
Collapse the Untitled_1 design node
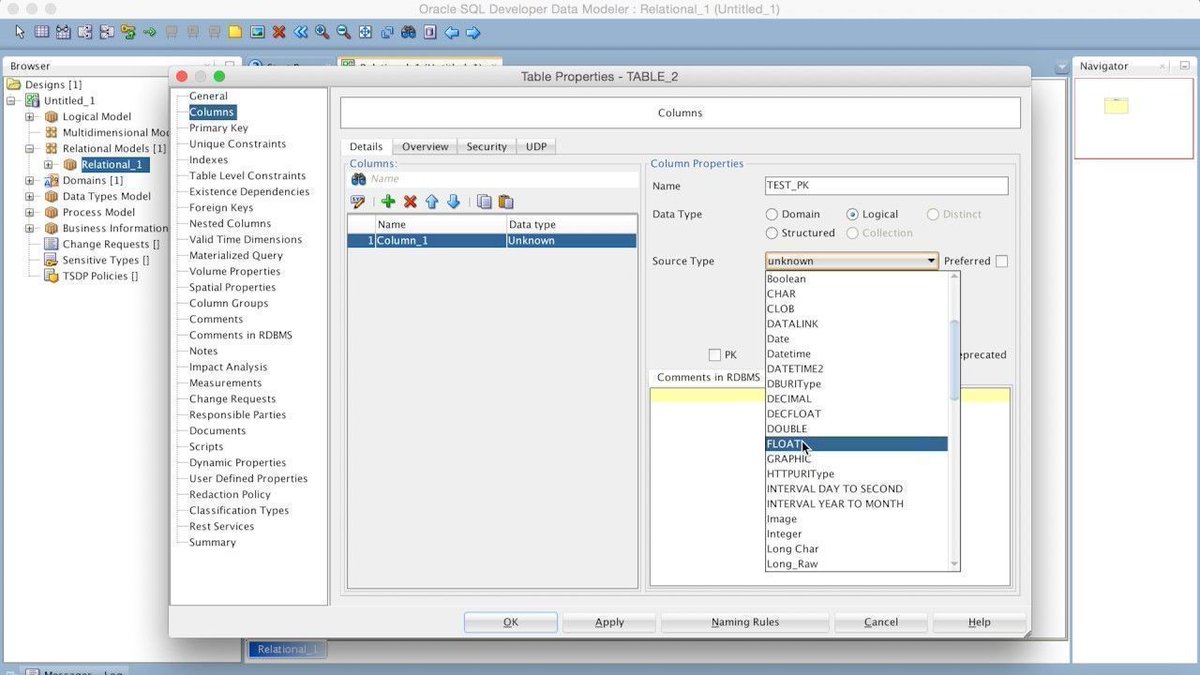(x=12, y=101)
